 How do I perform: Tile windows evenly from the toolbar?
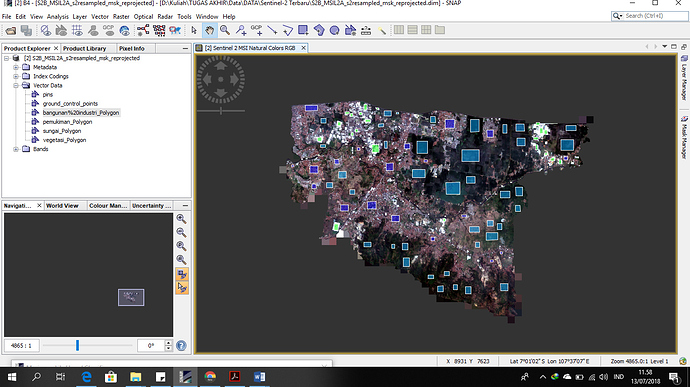(426, 30)
